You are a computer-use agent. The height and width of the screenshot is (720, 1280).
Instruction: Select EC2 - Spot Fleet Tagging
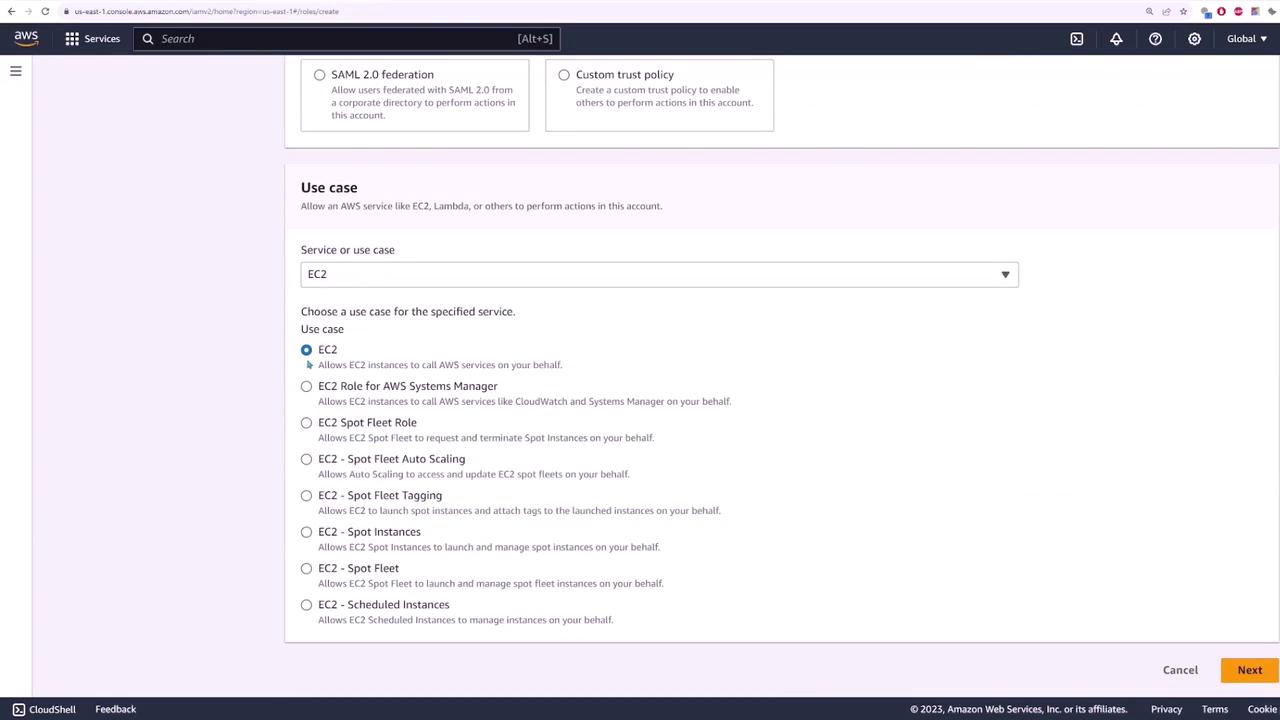pos(307,496)
